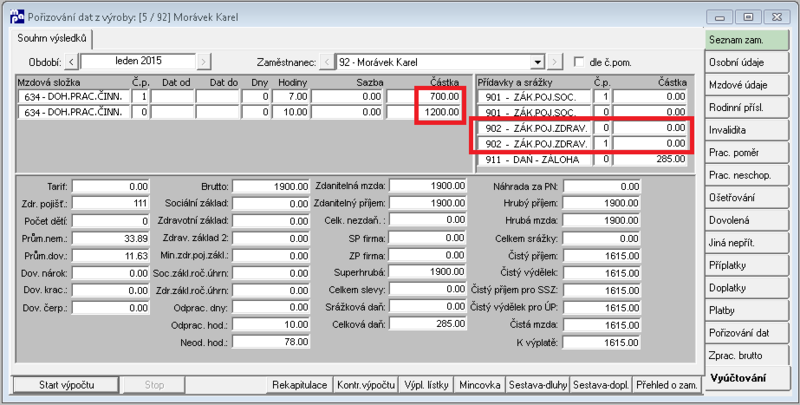
Task: Open Prac. neschop. side tab
Action: pyautogui.click(x=746, y=175)
